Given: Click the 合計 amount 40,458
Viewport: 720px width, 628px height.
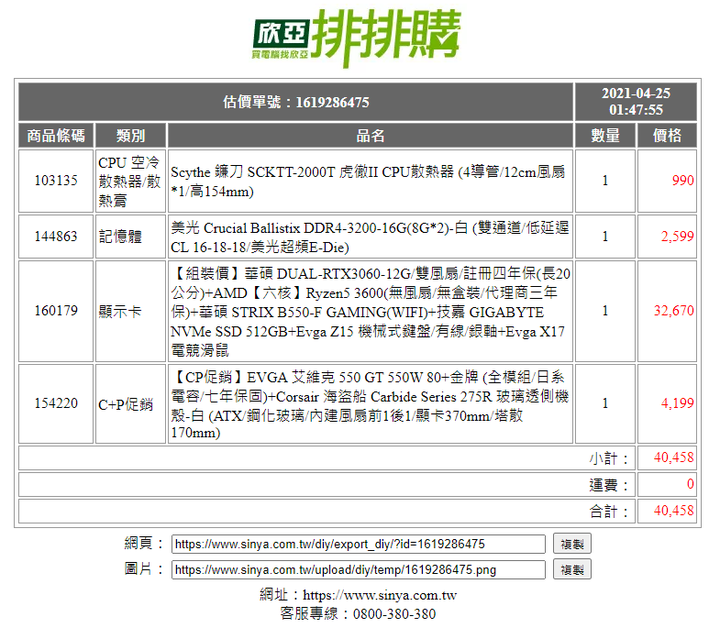Looking at the screenshot, I should (x=674, y=510).
